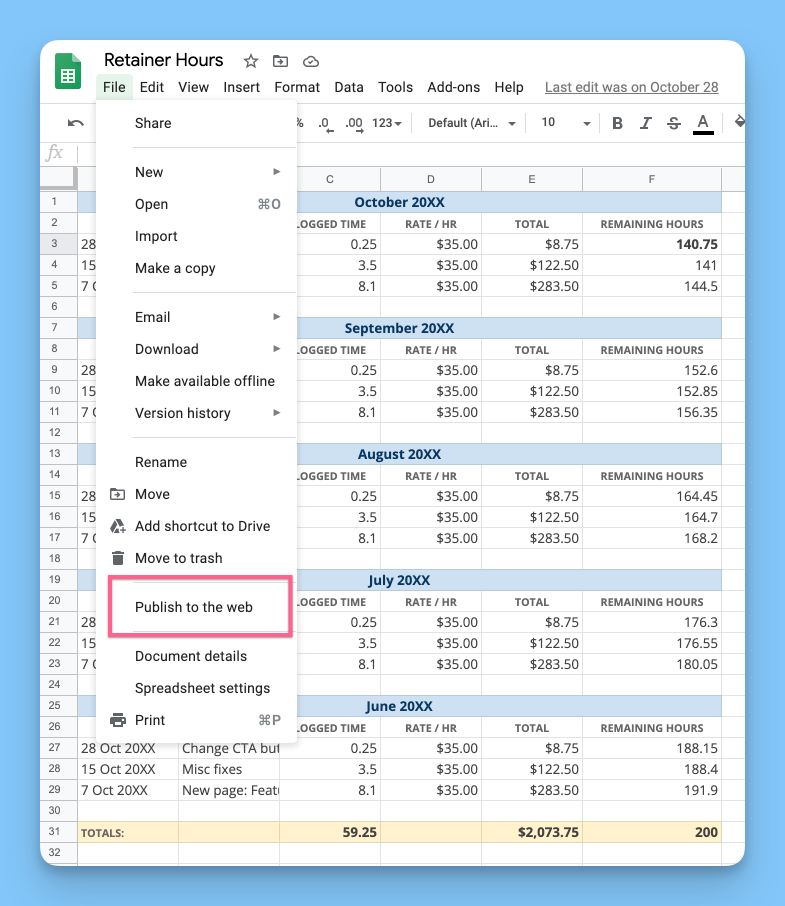Image resolution: width=785 pixels, height=906 pixels.
Task: Click the 28 Oct 20XX cell in row 27
Action: pyautogui.click(x=128, y=748)
